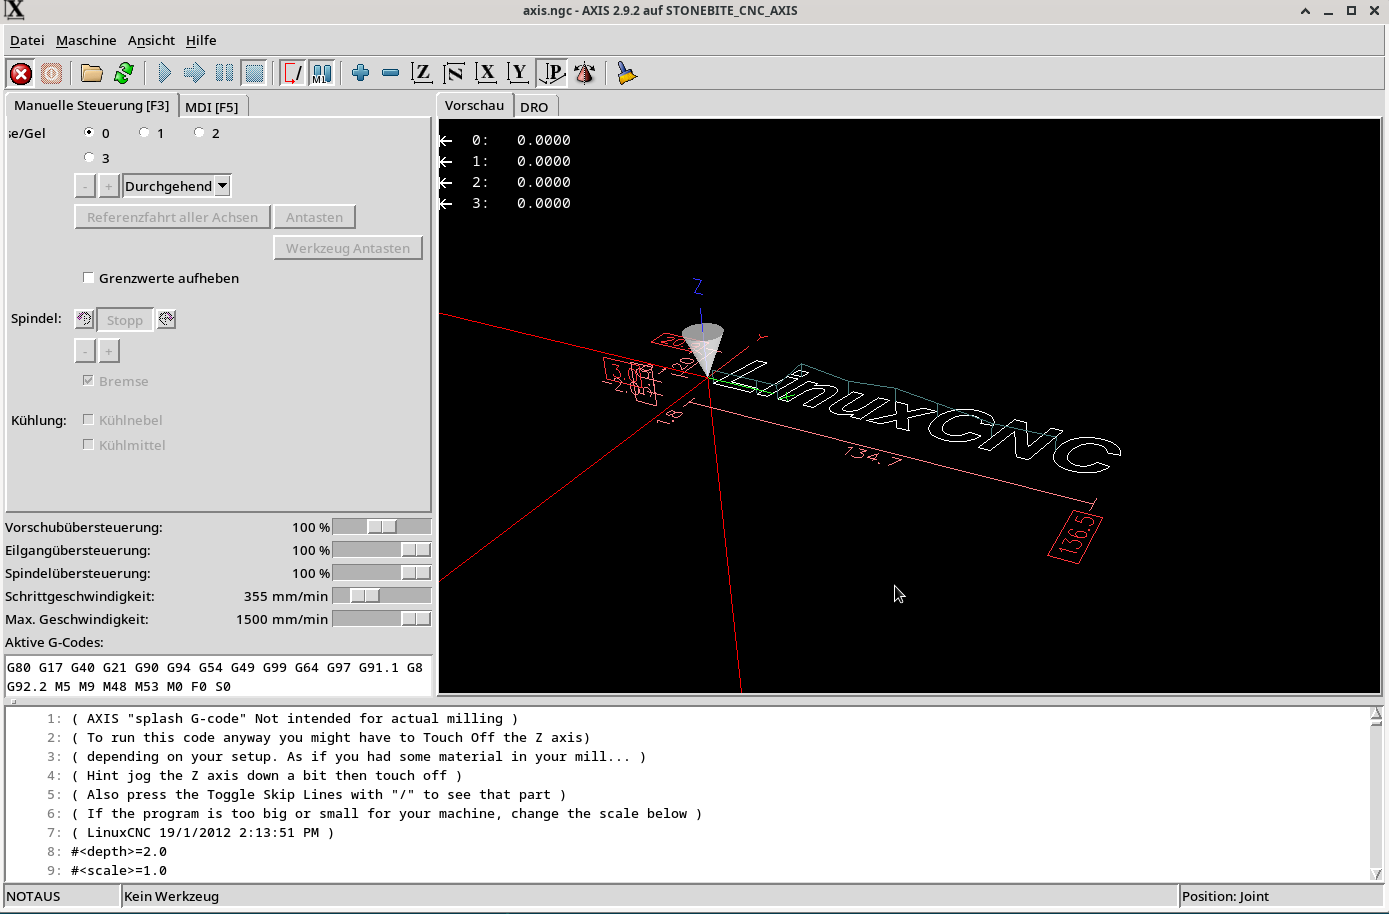Open a G-code file with folder icon
Viewport: 1389px width, 914px height.
[92, 73]
